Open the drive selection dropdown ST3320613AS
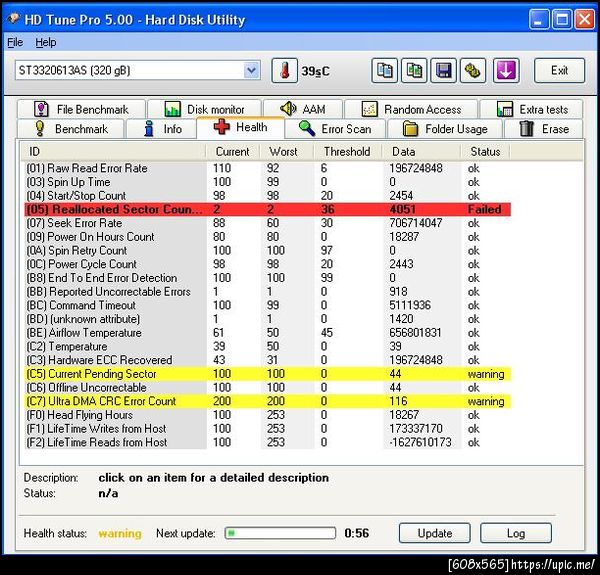 tap(138, 70)
